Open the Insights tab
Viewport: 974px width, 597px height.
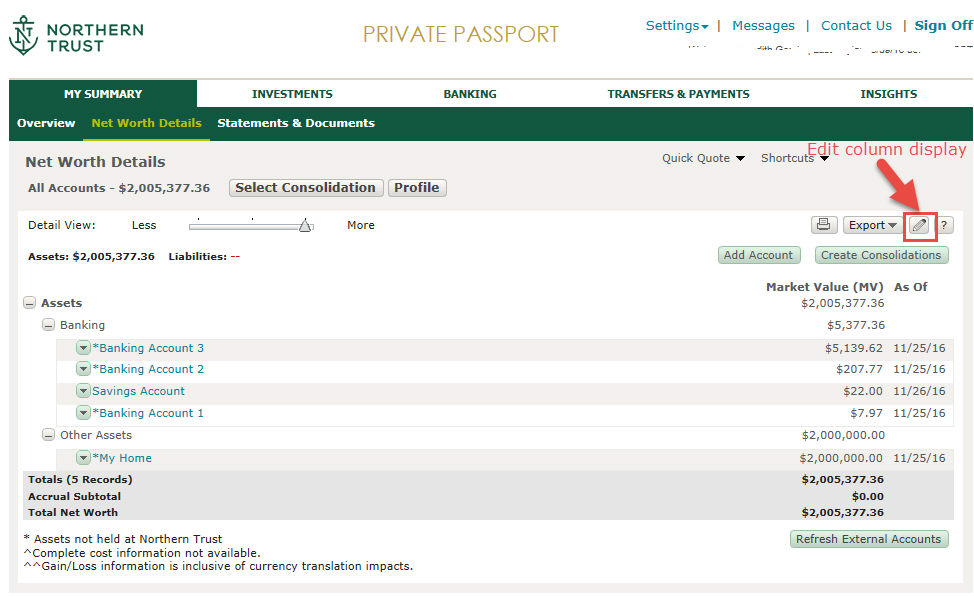[x=888, y=94]
